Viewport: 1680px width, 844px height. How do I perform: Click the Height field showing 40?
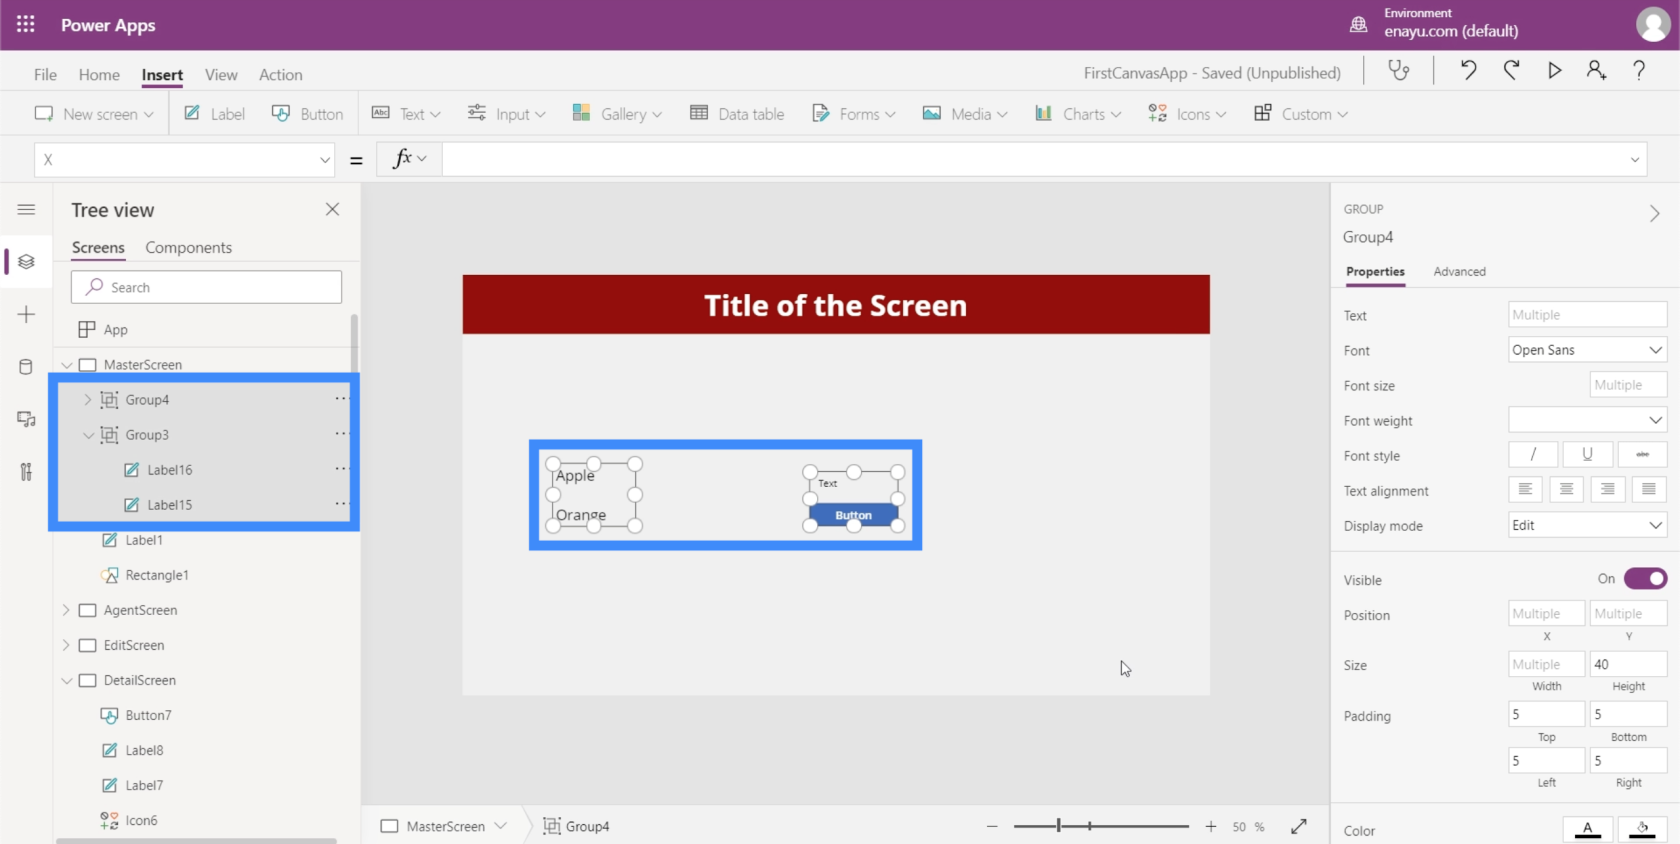[x=1628, y=664]
